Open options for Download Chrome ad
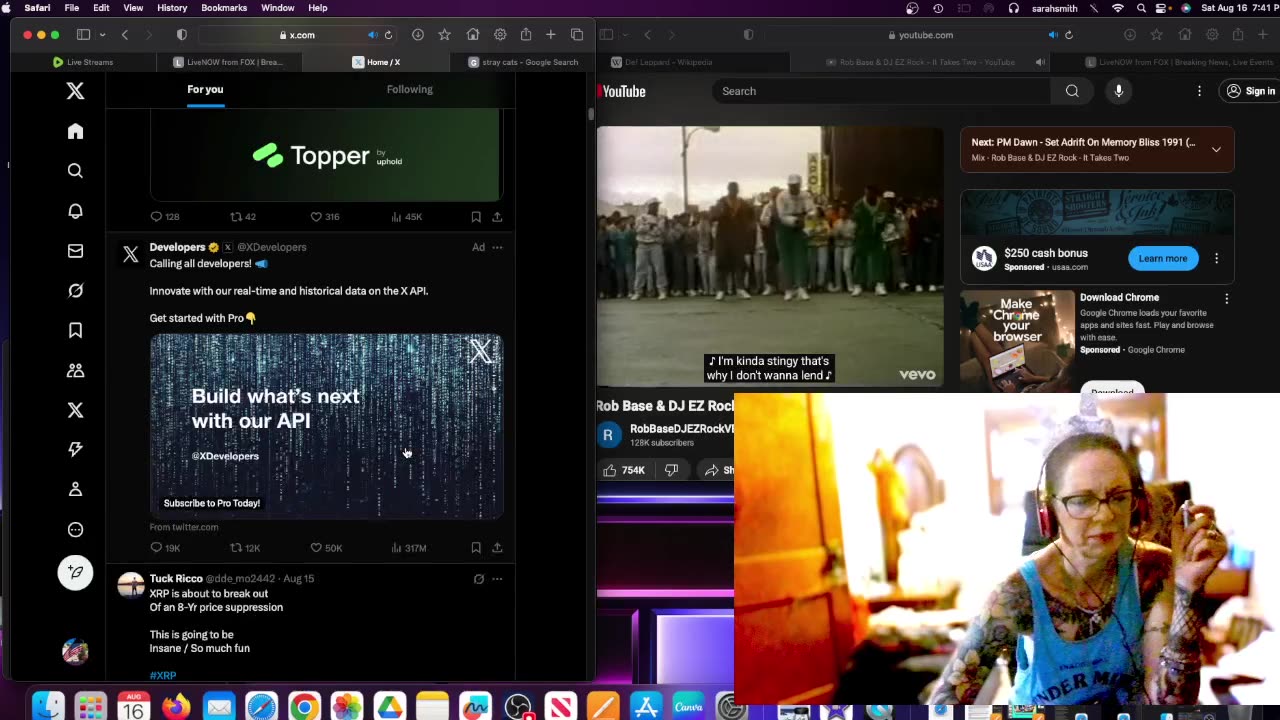Image resolution: width=1280 pixels, height=720 pixels. (x=1226, y=298)
